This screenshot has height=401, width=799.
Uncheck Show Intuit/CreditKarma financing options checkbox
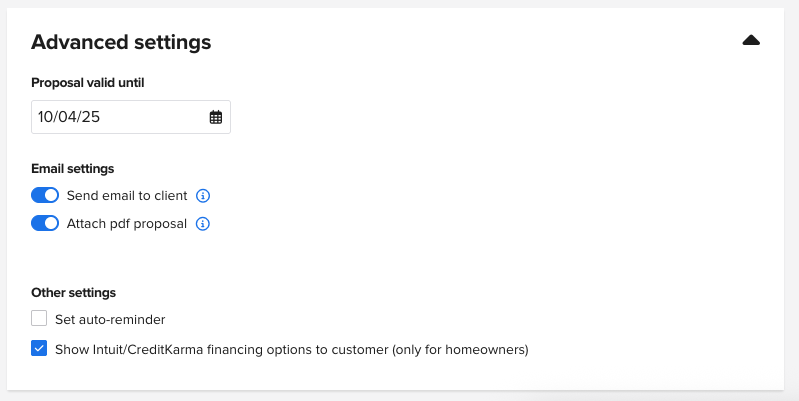(x=39, y=349)
